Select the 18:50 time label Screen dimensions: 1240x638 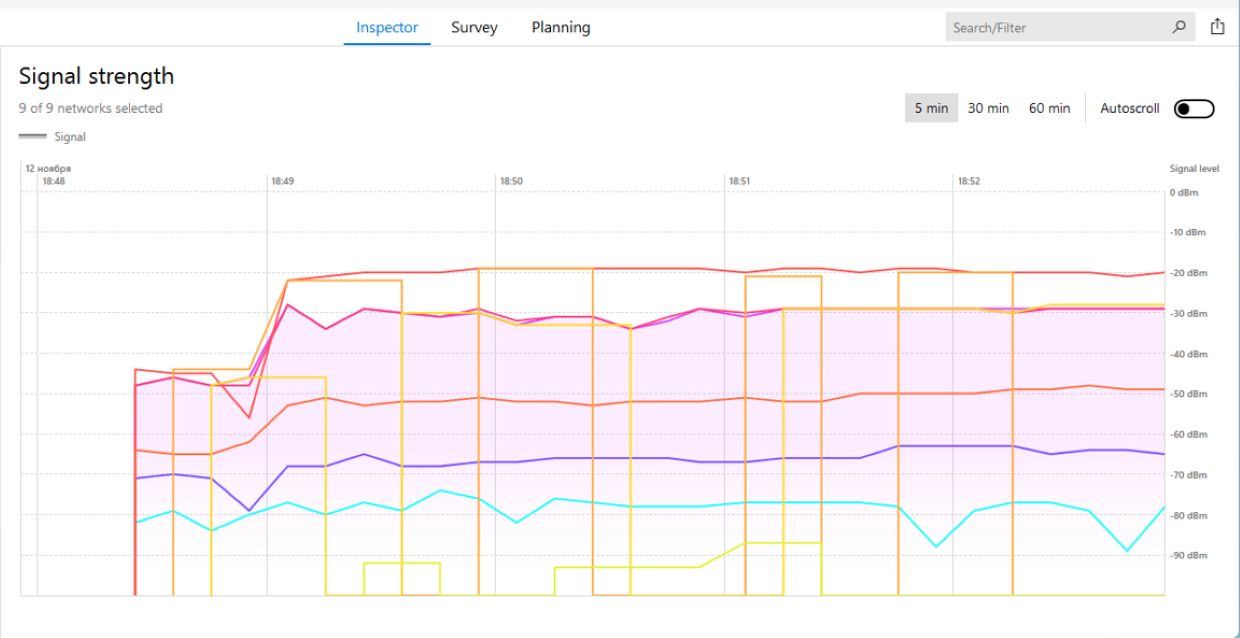coord(511,182)
